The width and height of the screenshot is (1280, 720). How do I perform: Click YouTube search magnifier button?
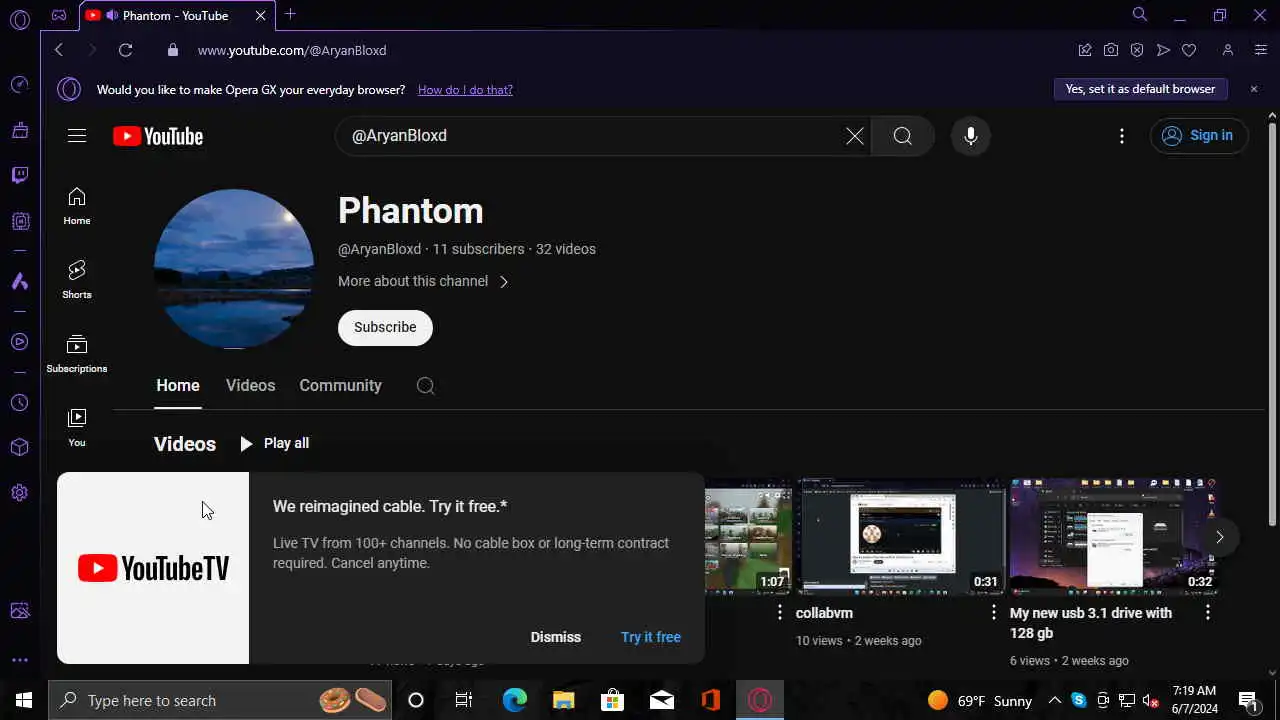(902, 136)
